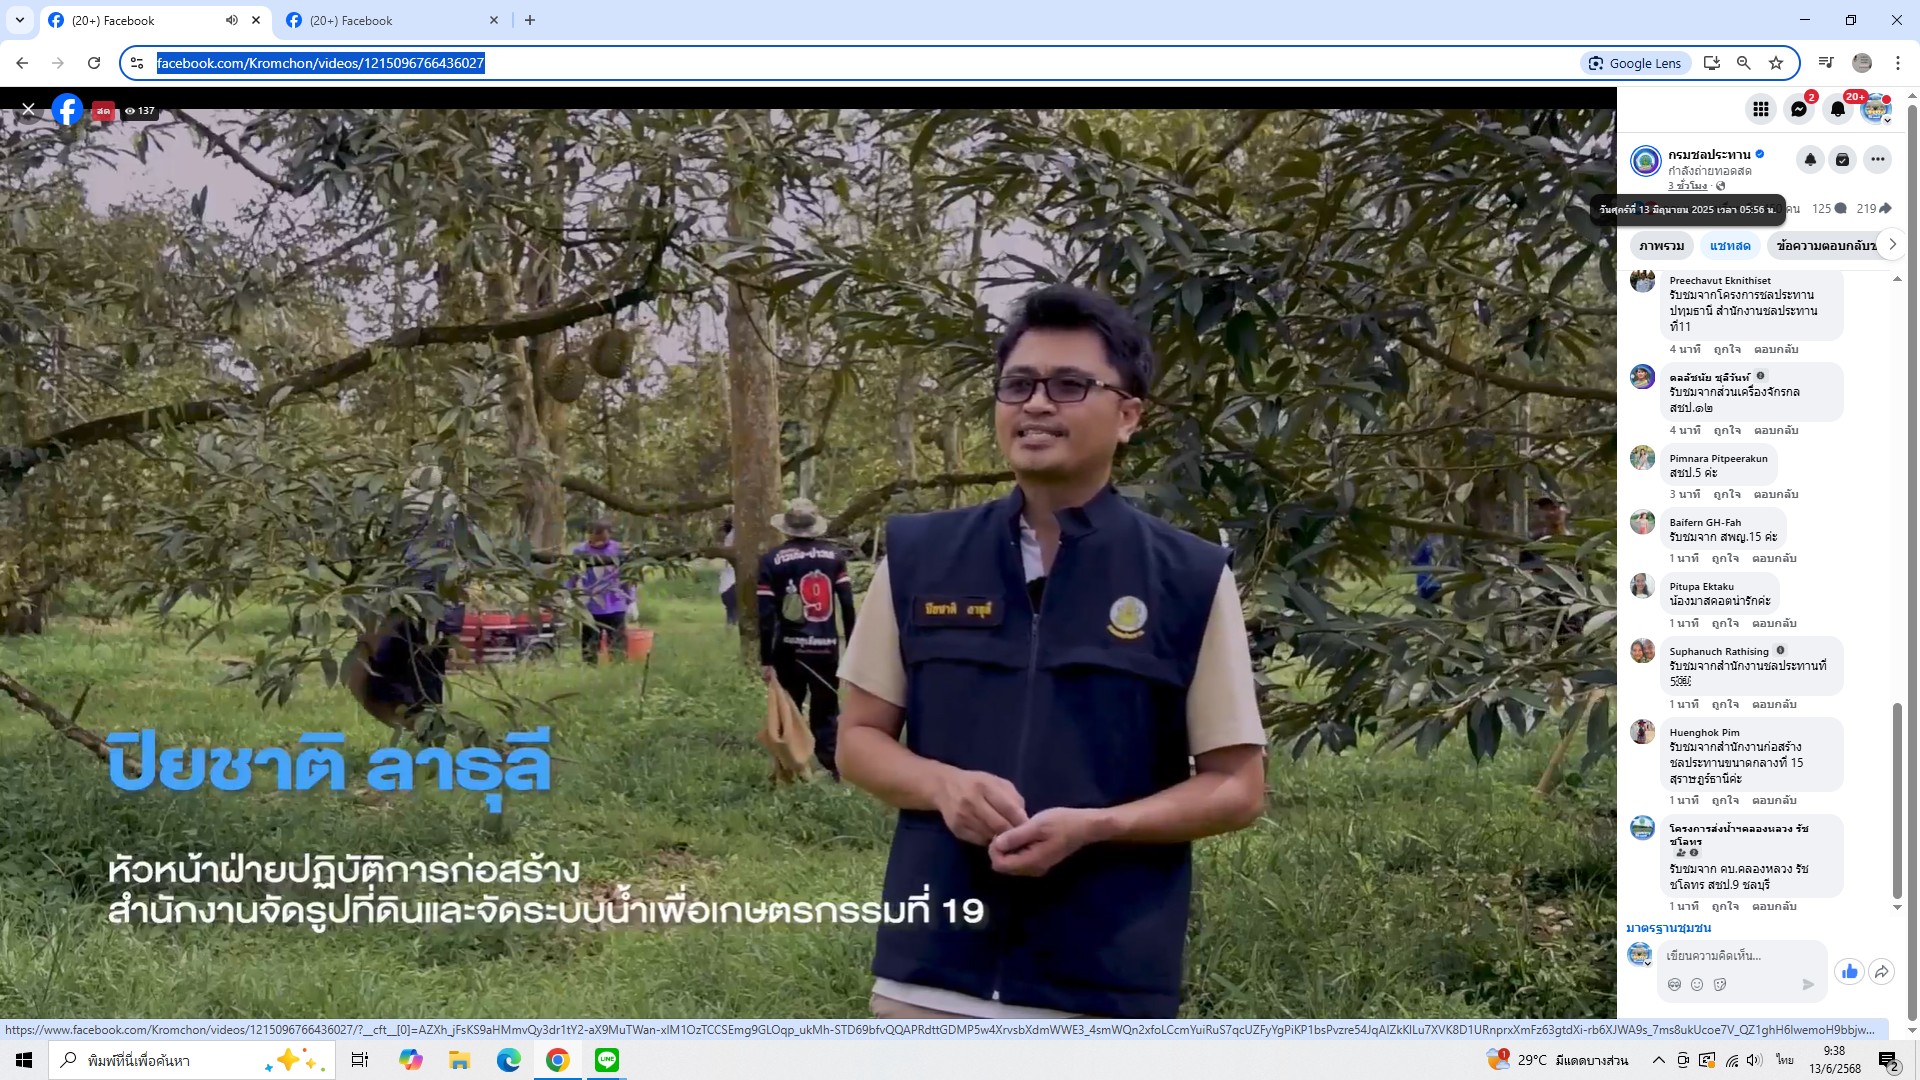Reply to Pitupa Ektaku's comment
1920x1080 pixels.
tap(1774, 623)
